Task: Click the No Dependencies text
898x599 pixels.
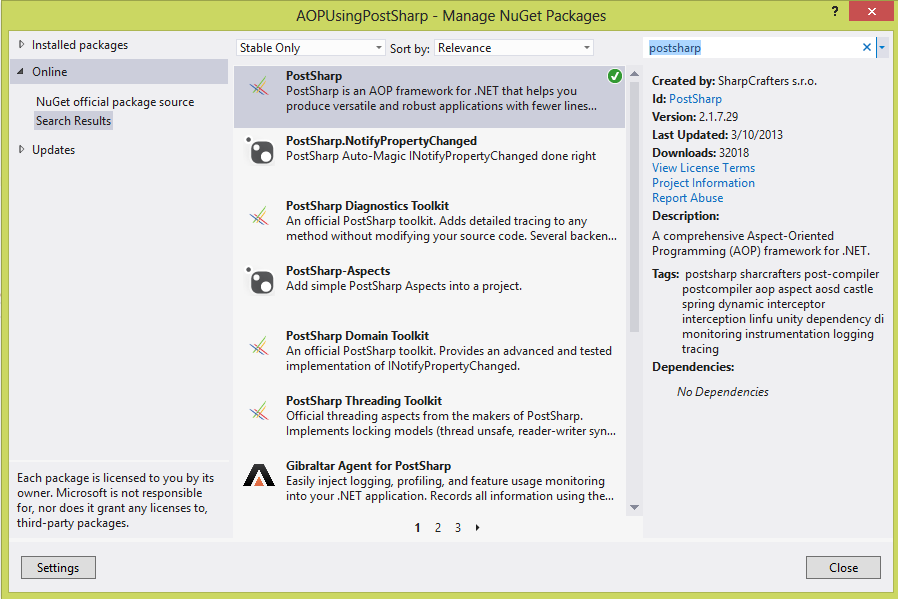Action: tap(723, 392)
